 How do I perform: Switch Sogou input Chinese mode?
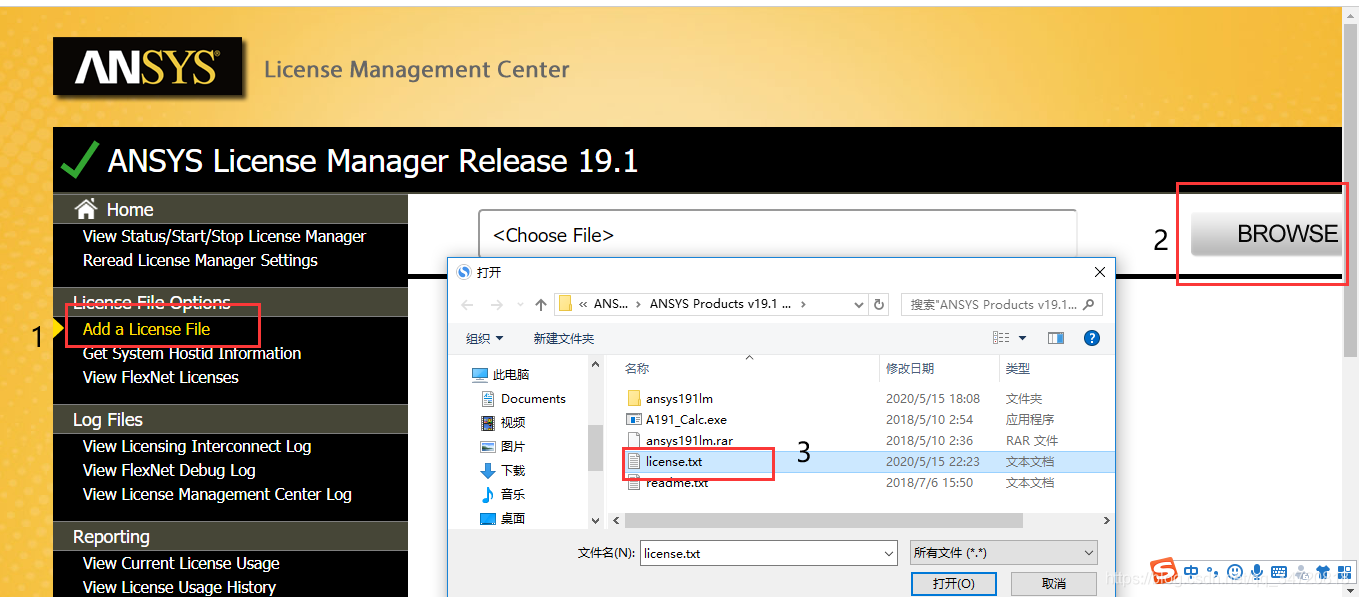tap(1191, 571)
